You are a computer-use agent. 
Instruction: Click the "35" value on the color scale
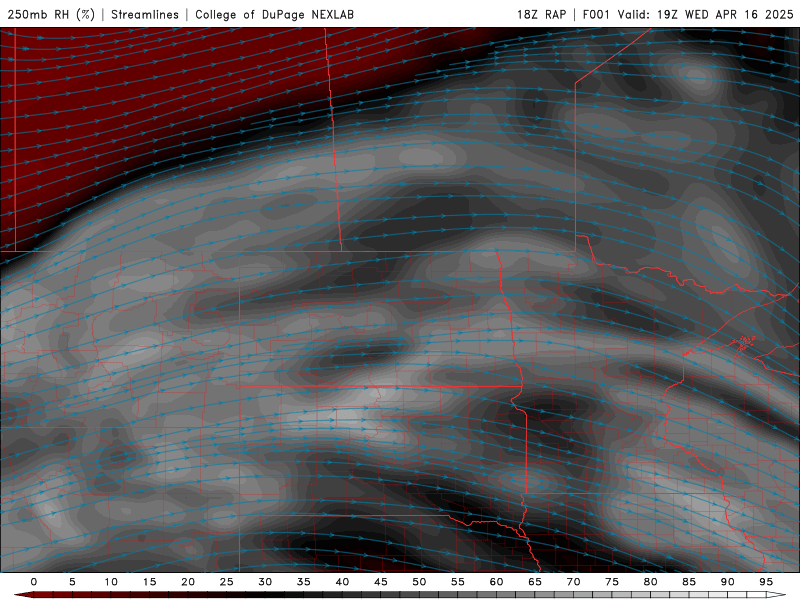(303, 582)
